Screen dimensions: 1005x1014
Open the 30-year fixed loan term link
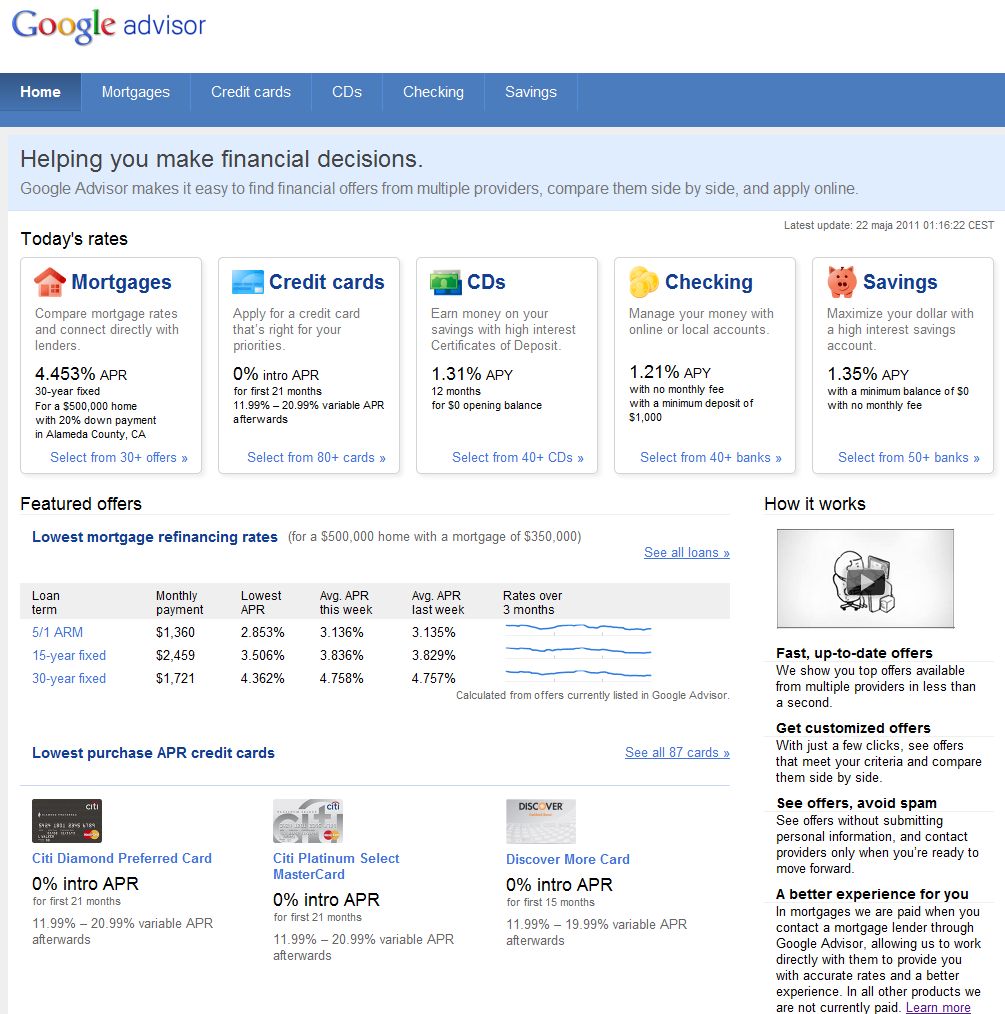69,678
